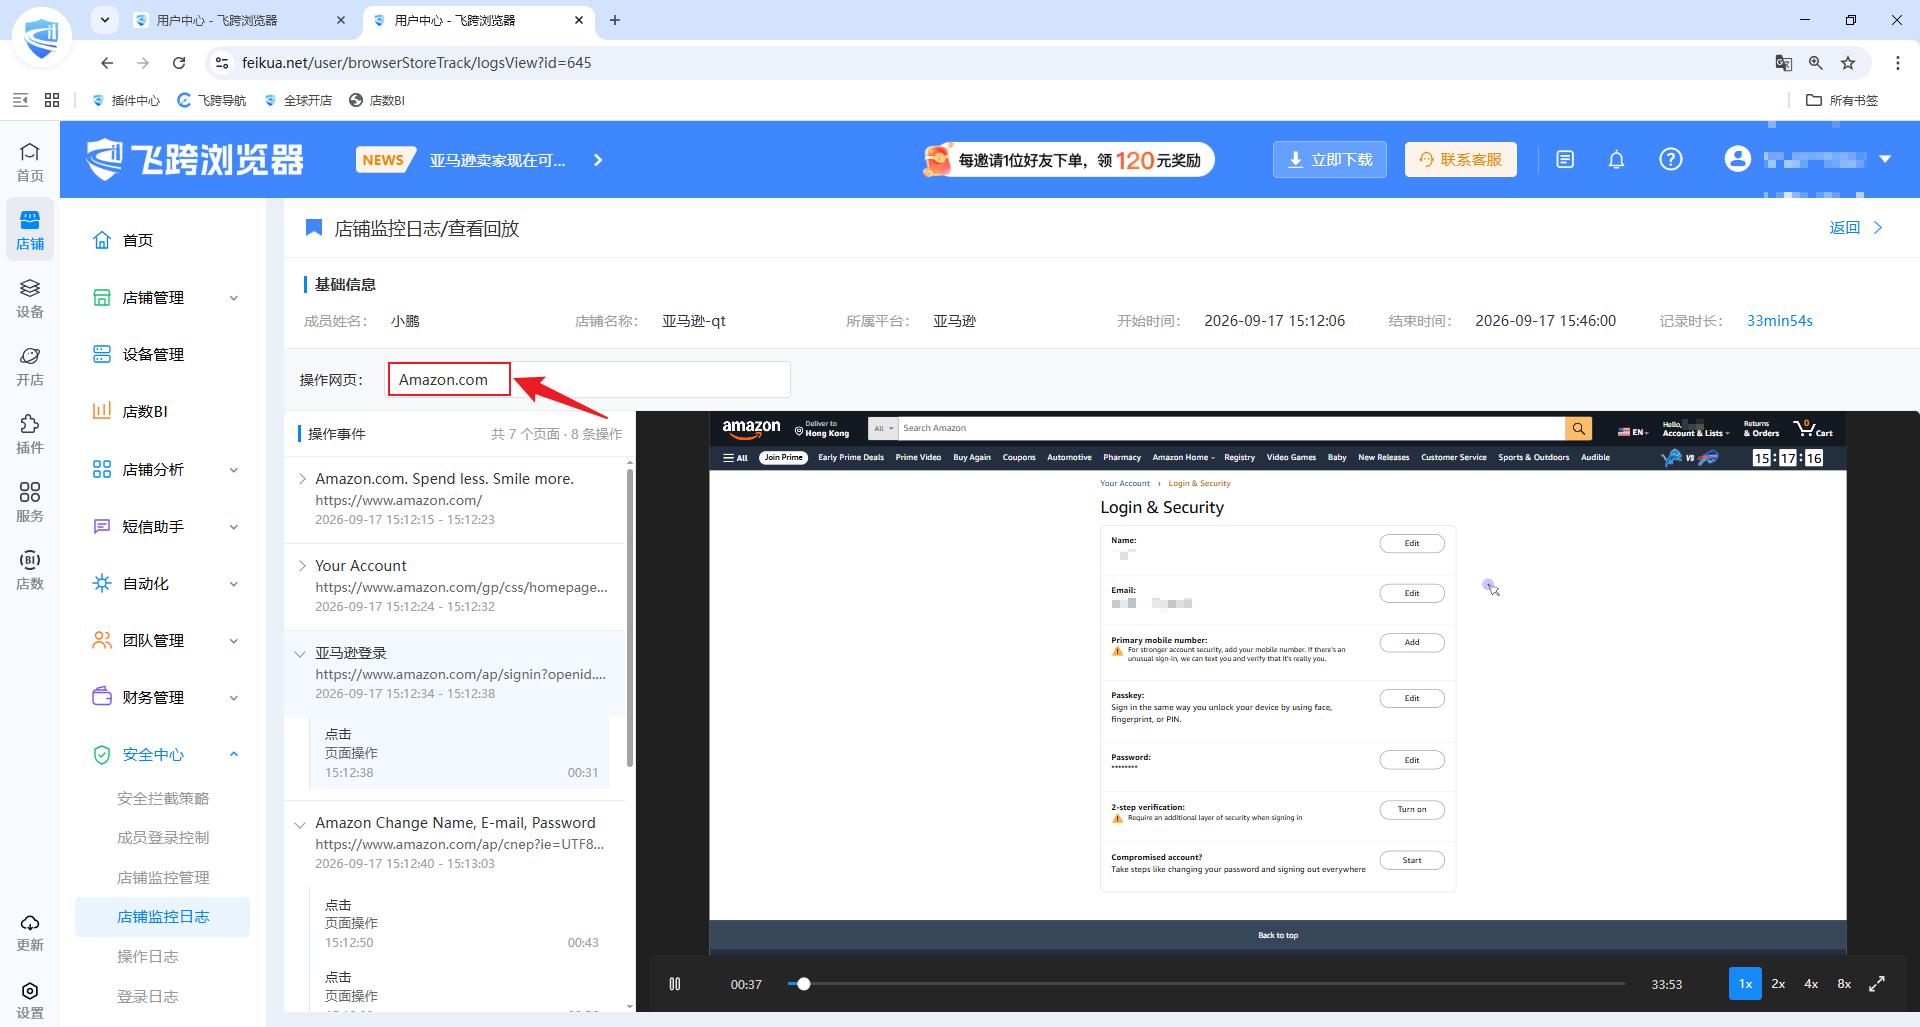The width and height of the screenshot is (1920, 1027).
Task: Open the 开店 icon in the left rail
Action: [30, 366]
